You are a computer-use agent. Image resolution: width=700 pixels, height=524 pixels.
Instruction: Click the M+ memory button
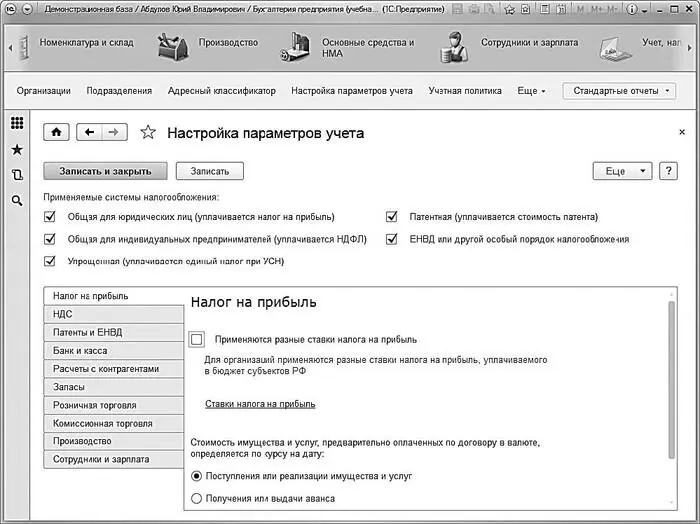(x=597, y=9)
